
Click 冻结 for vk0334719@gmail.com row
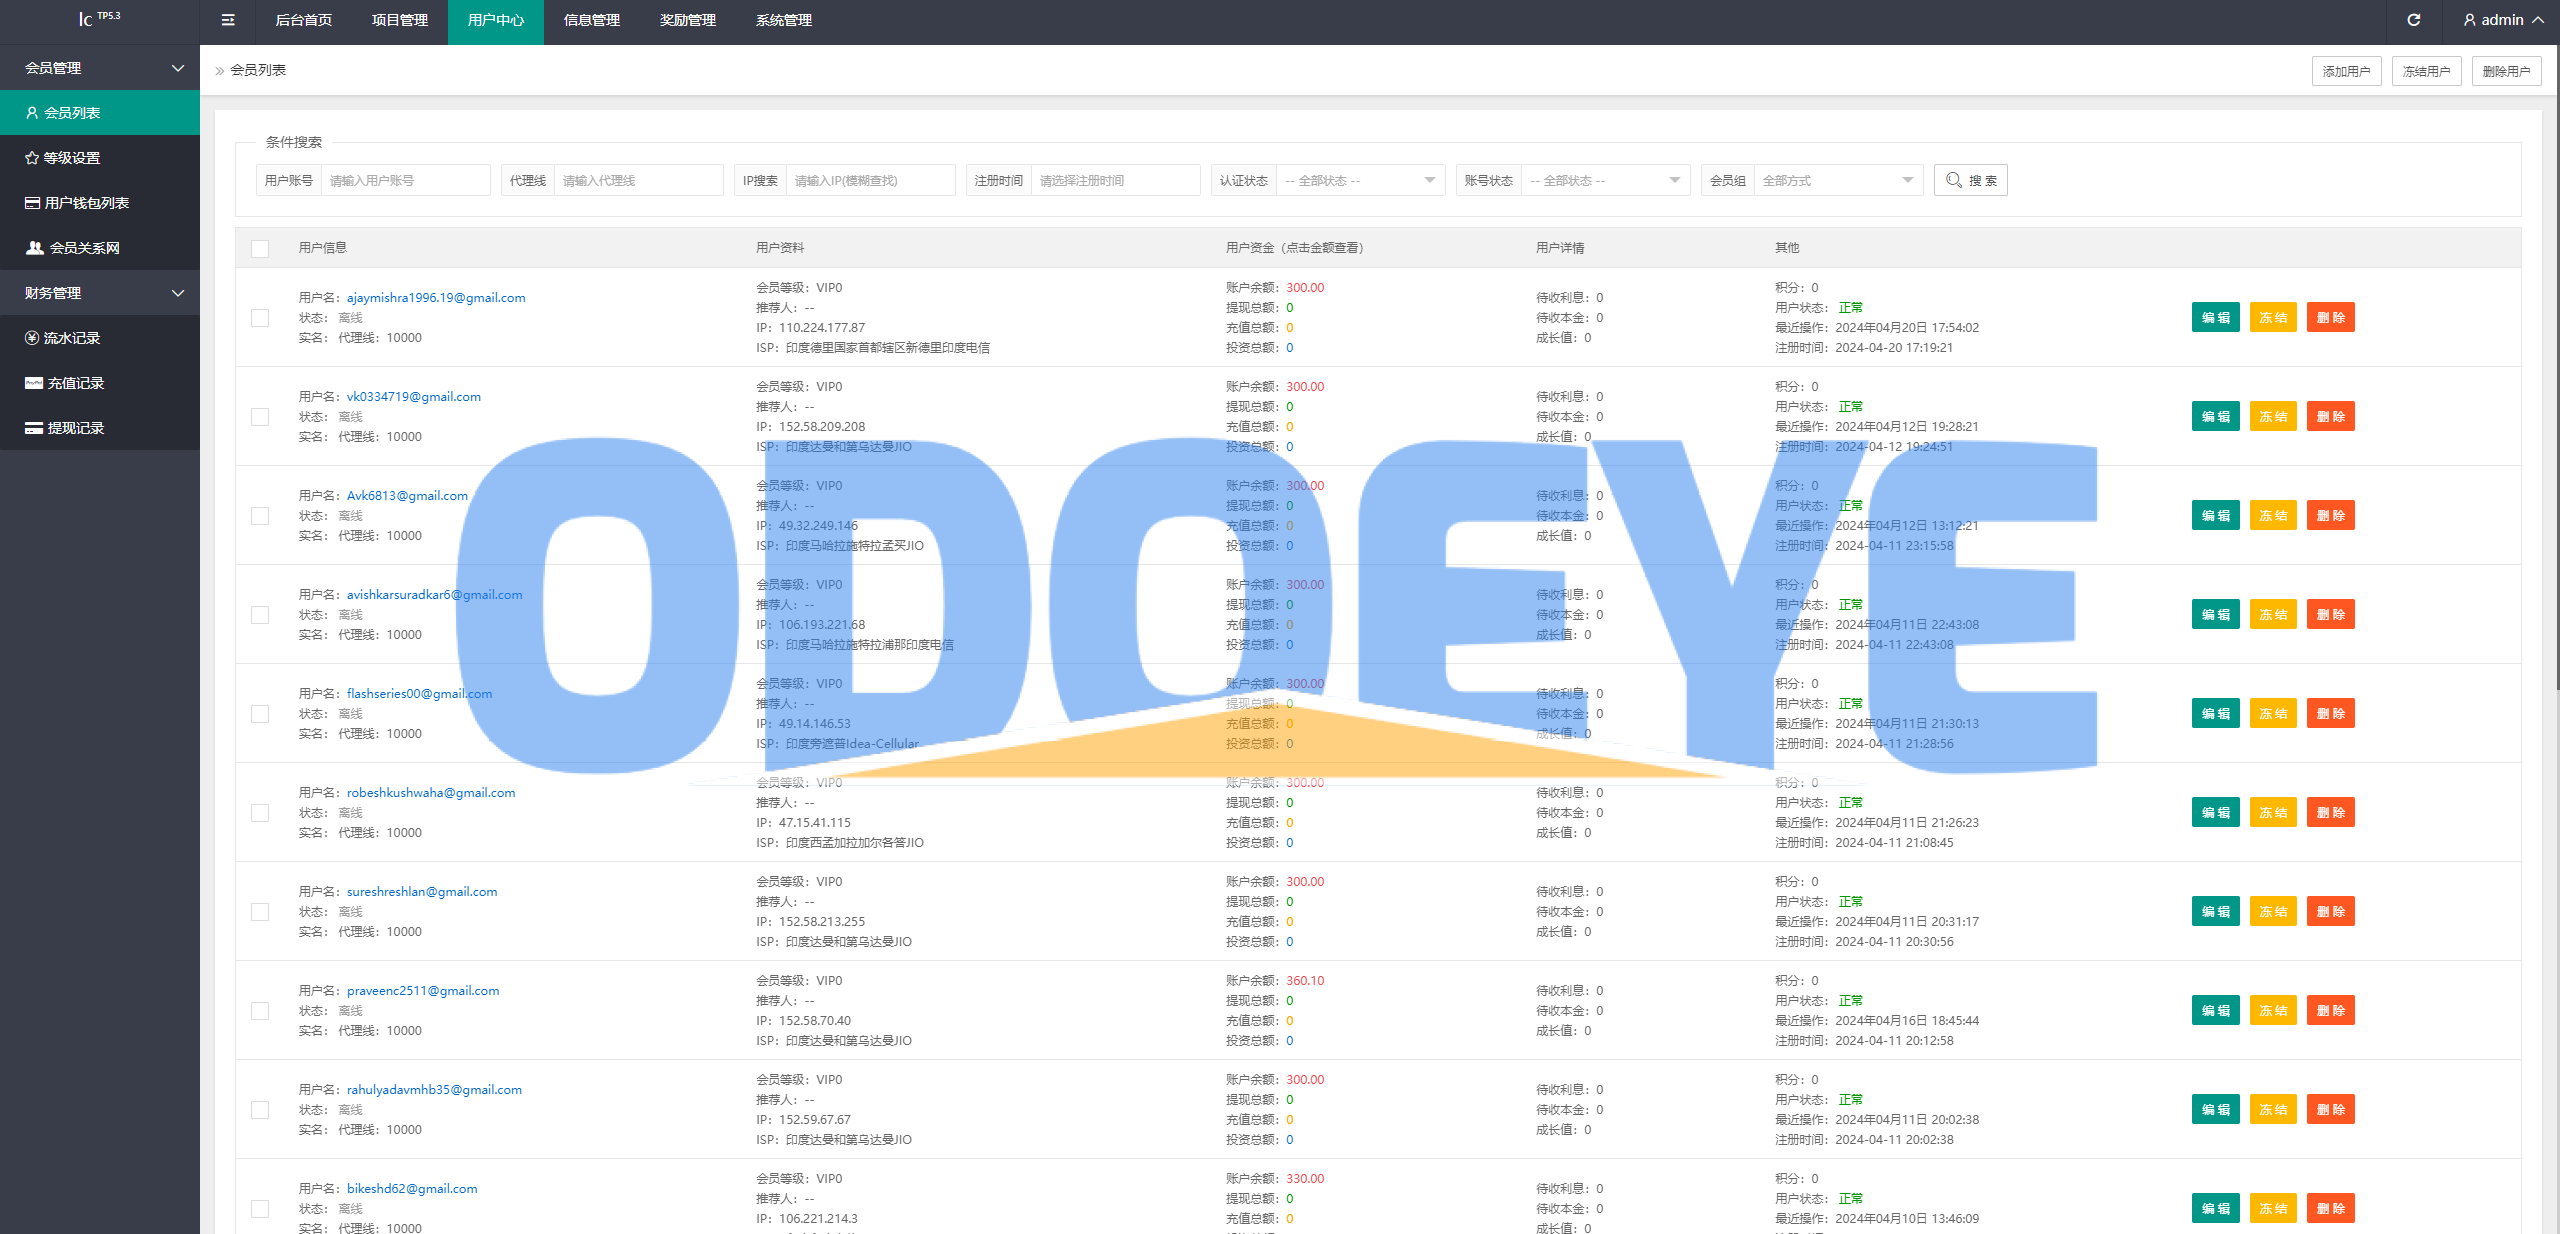tap(2273, 417)
